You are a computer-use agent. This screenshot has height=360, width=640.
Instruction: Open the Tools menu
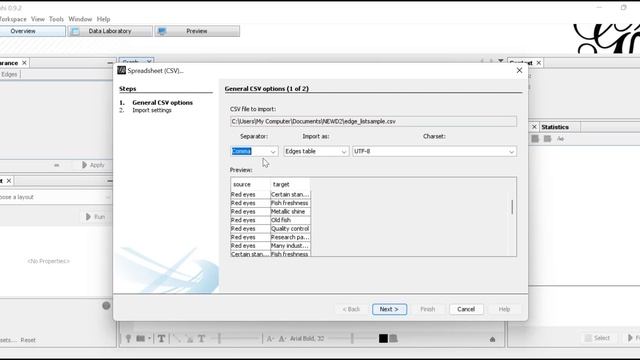tap(56, 19)
